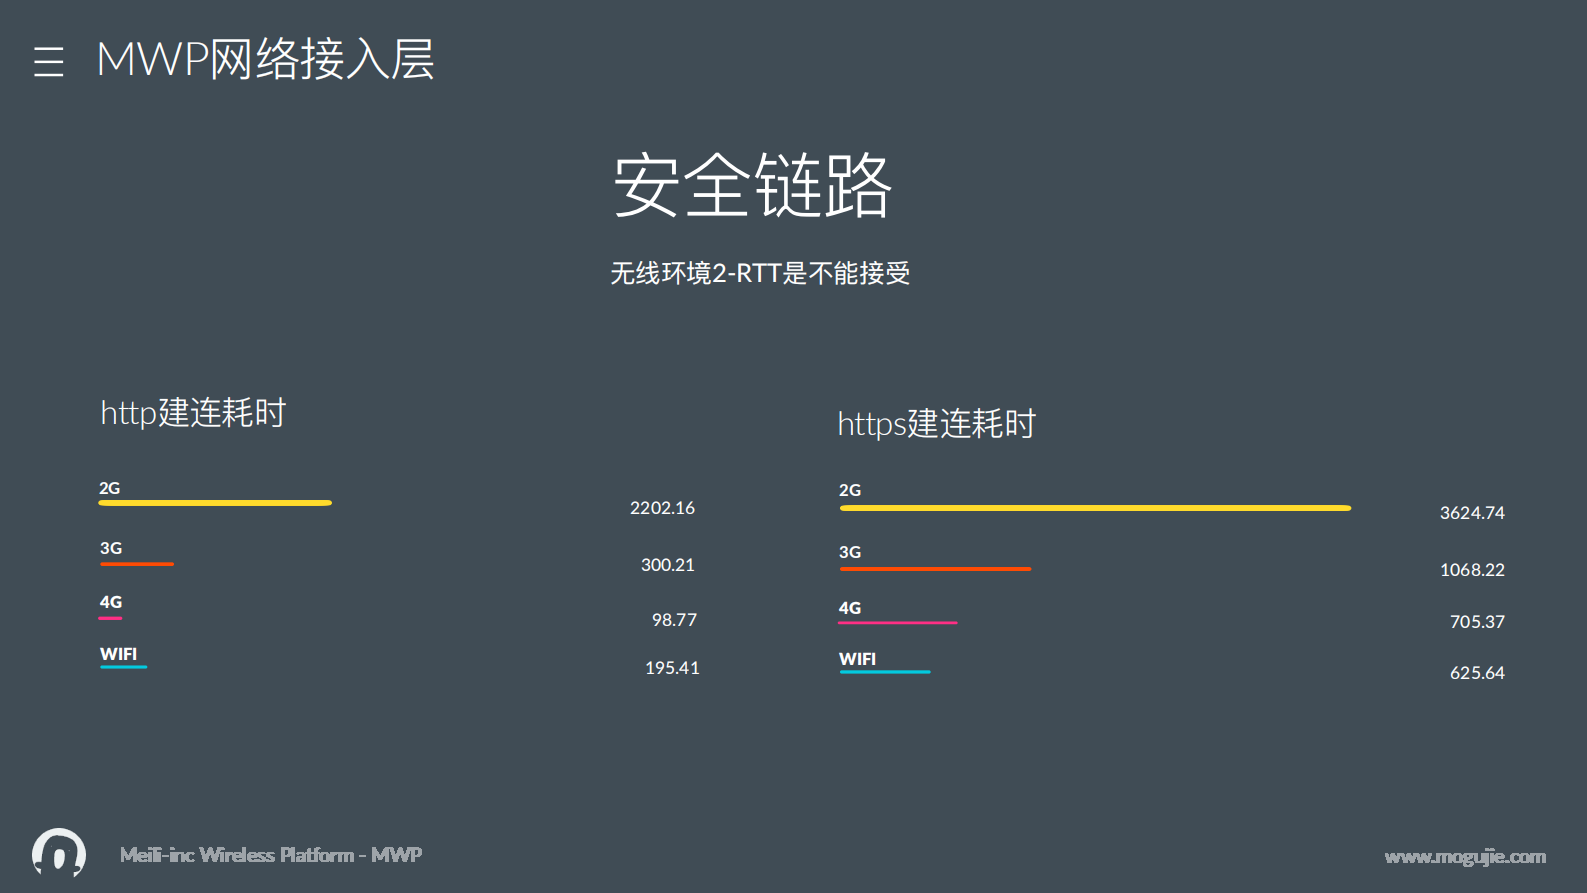Click the value 705.37
Image resolution: width=1587 pixels, height=893 pixels.
click(x=1477, y=622)
